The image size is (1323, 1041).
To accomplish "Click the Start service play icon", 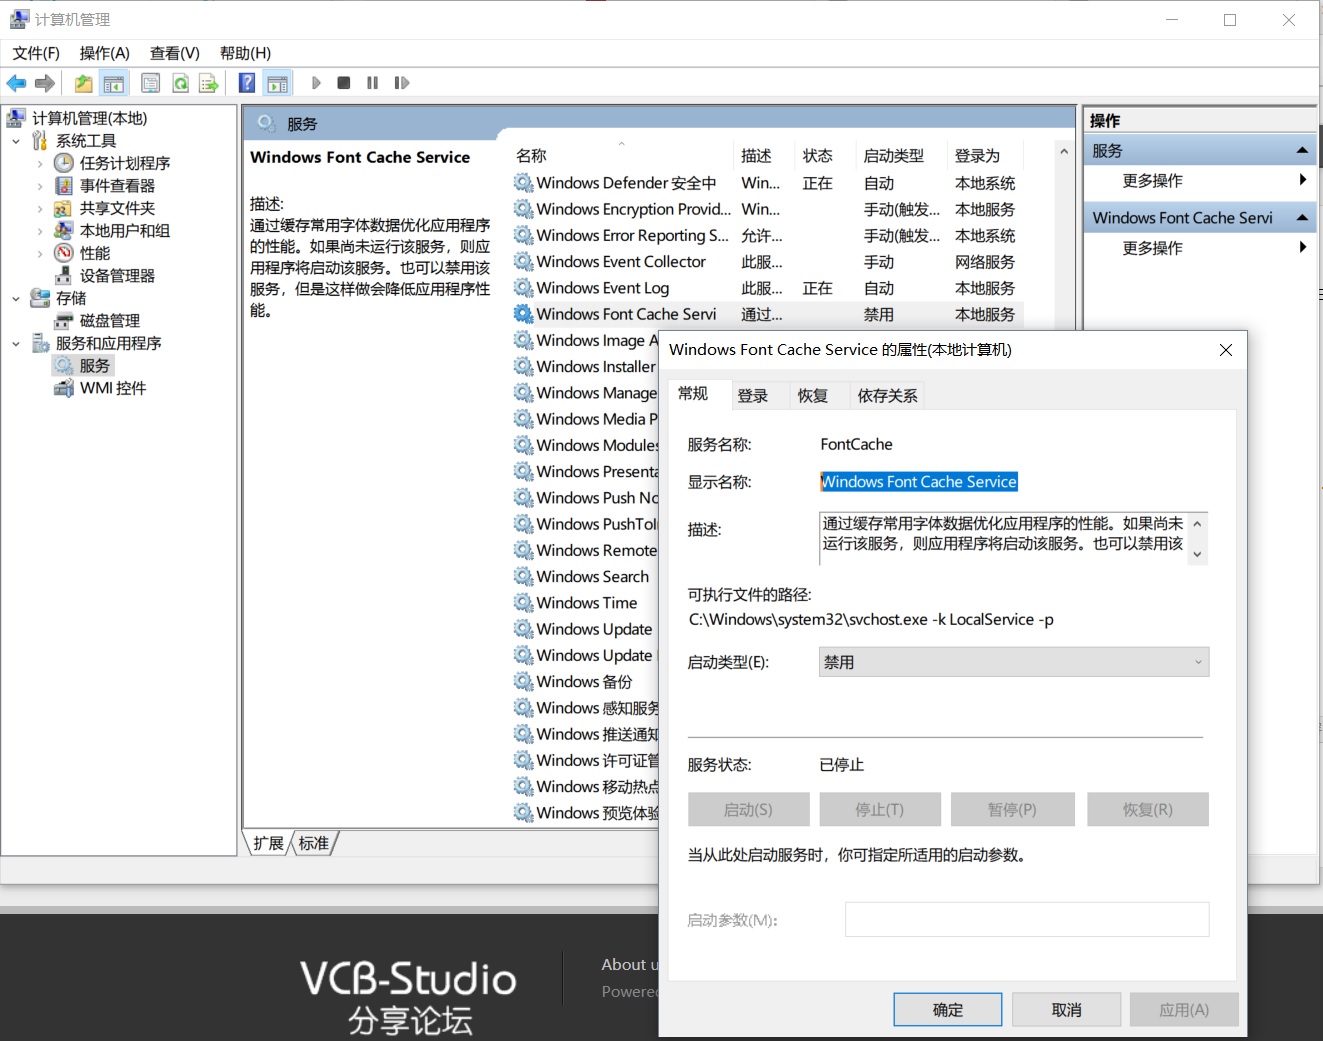I will pyautogui.click(x=316, y=83).
